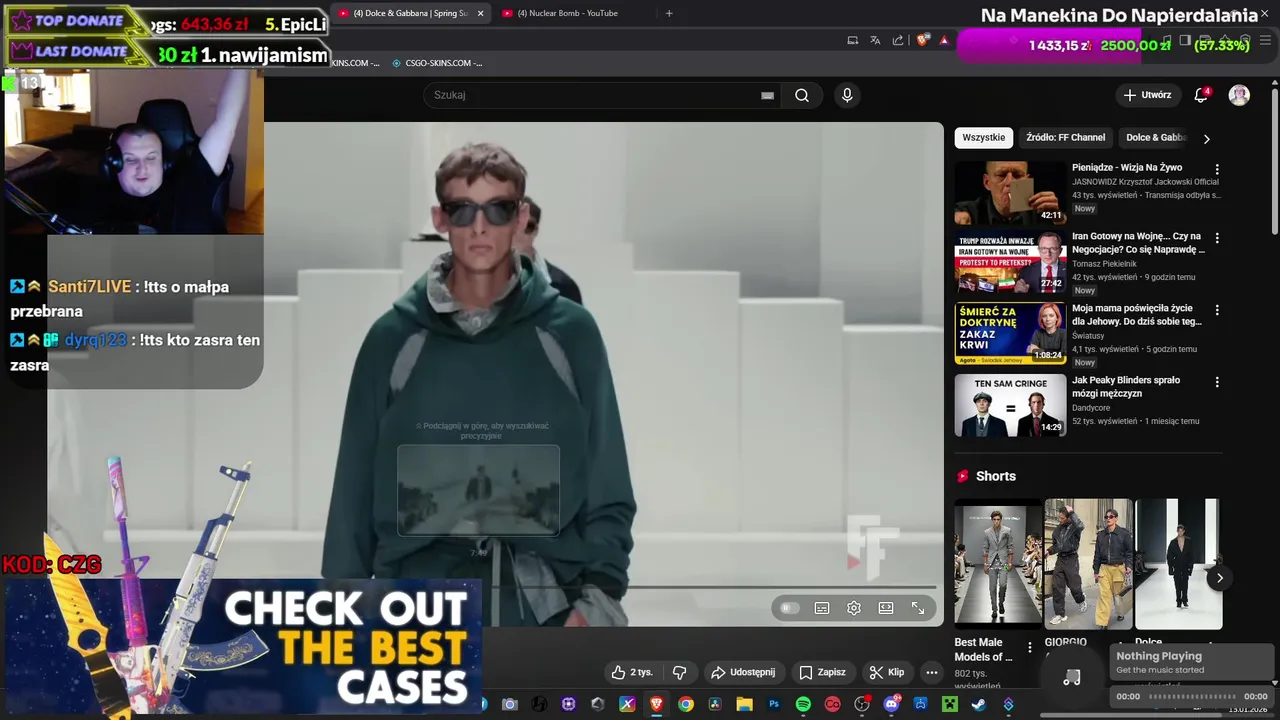
Task: Open a new browser tab with plus
Action: [669, 13]
